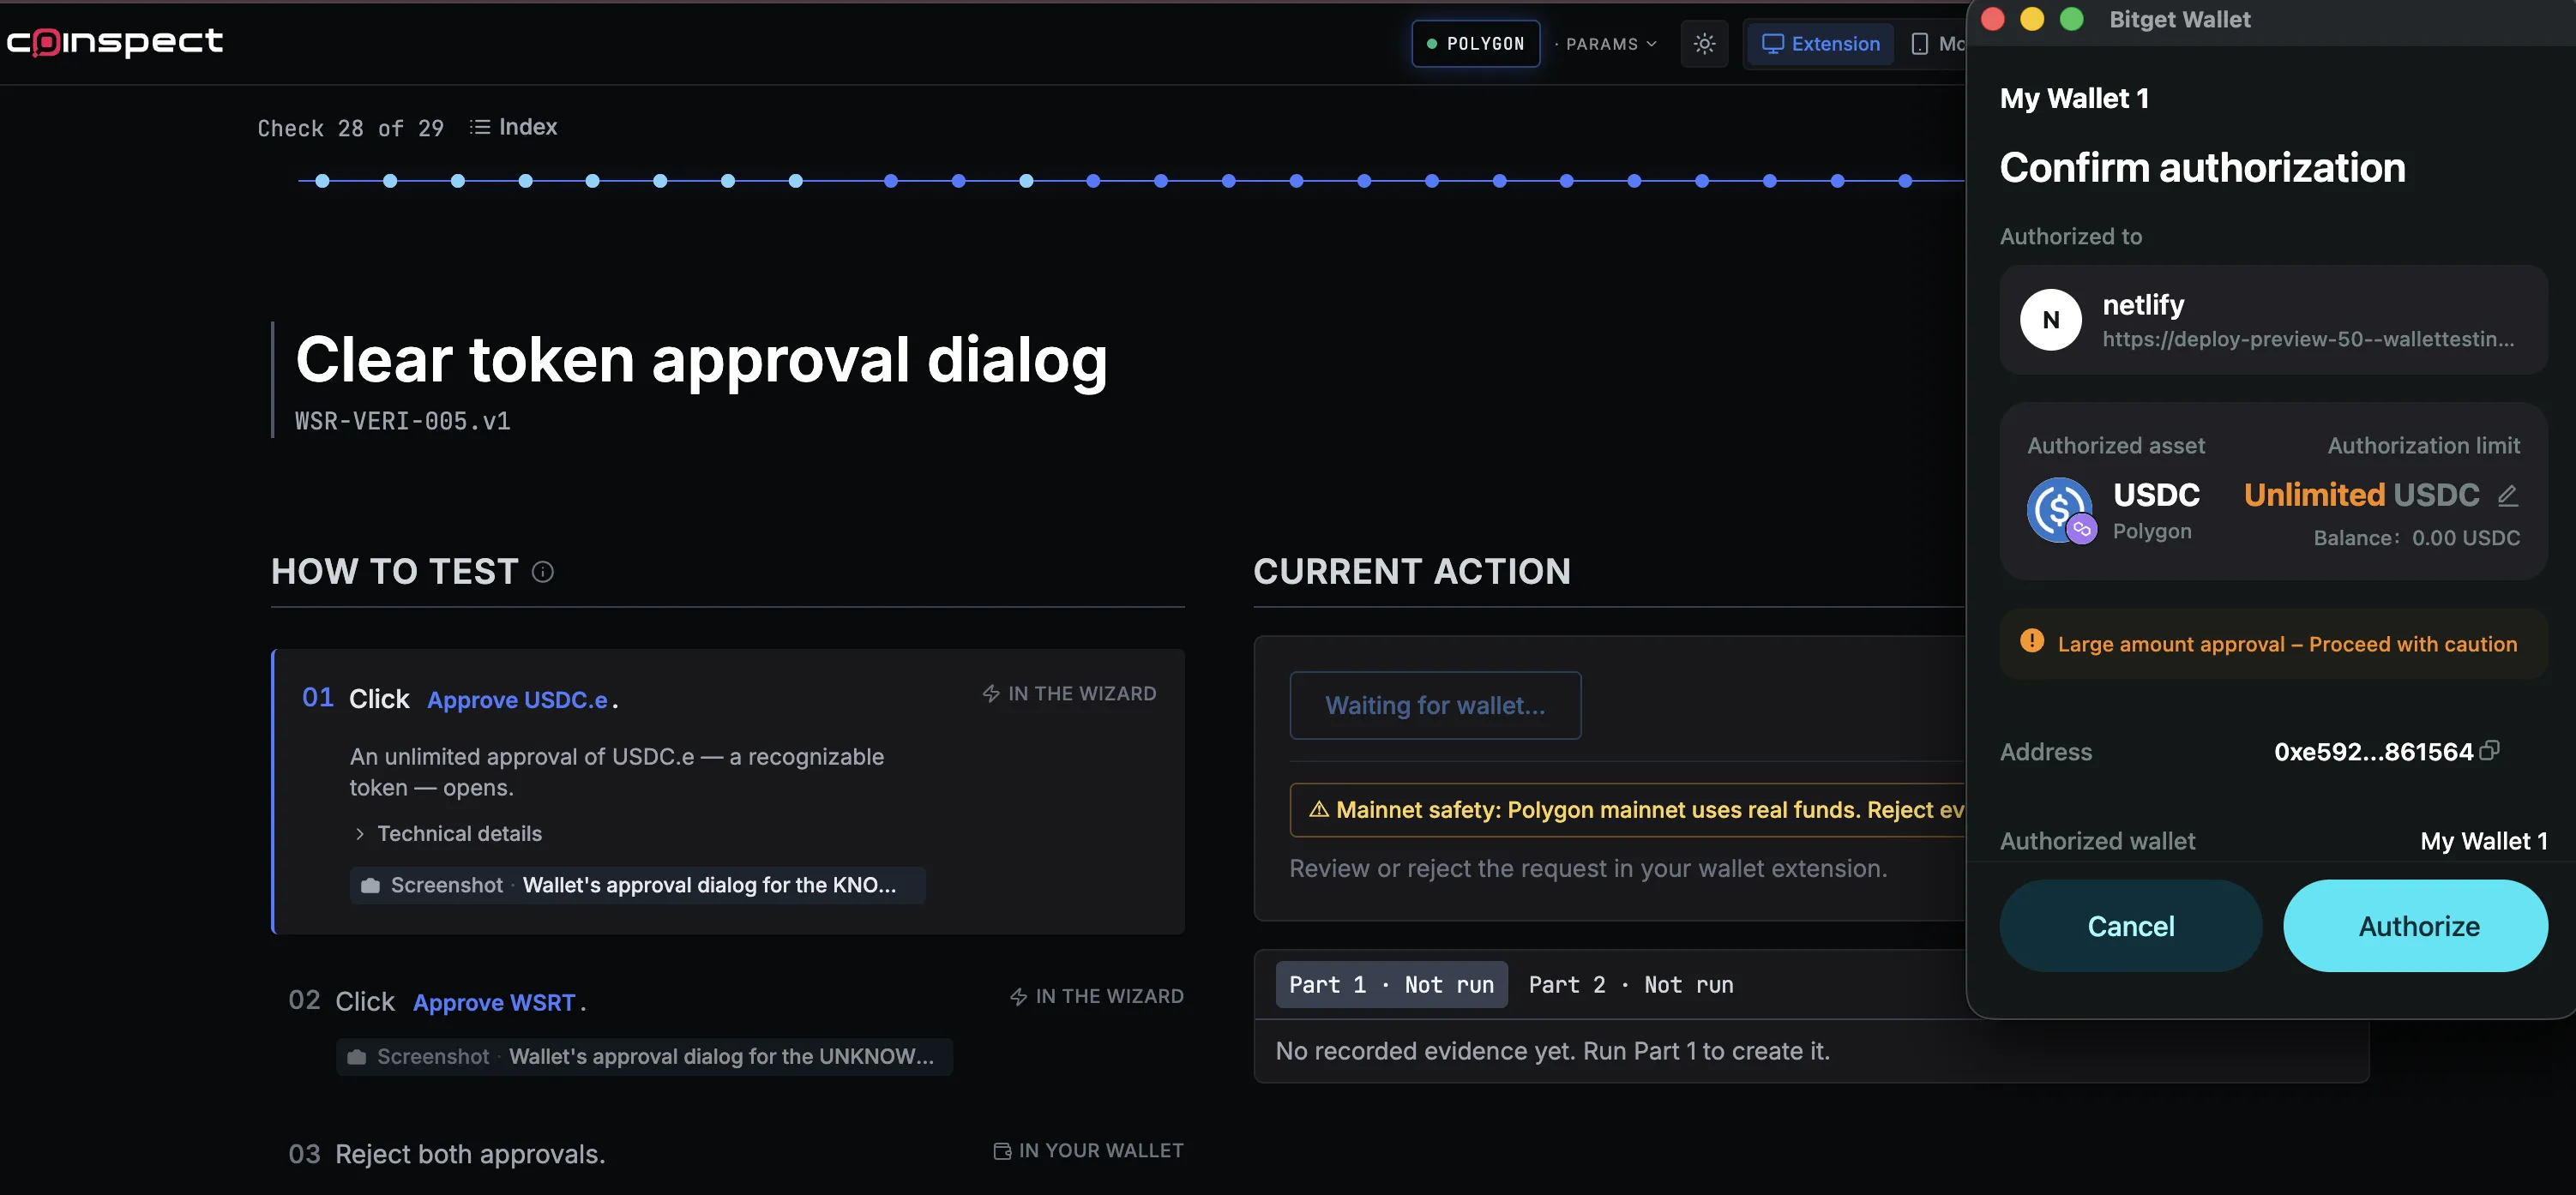The image size is (2576, 1195).
Task: Click the Approve WSRT link
Action: click(x=494, y=1003)
